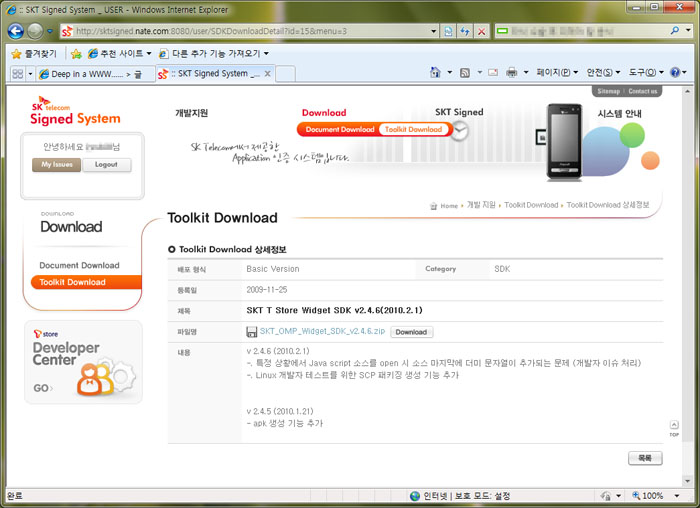This screenshot has width=700, height=508.
Task: Click the compatibility view icon
Action: [448, 31]
